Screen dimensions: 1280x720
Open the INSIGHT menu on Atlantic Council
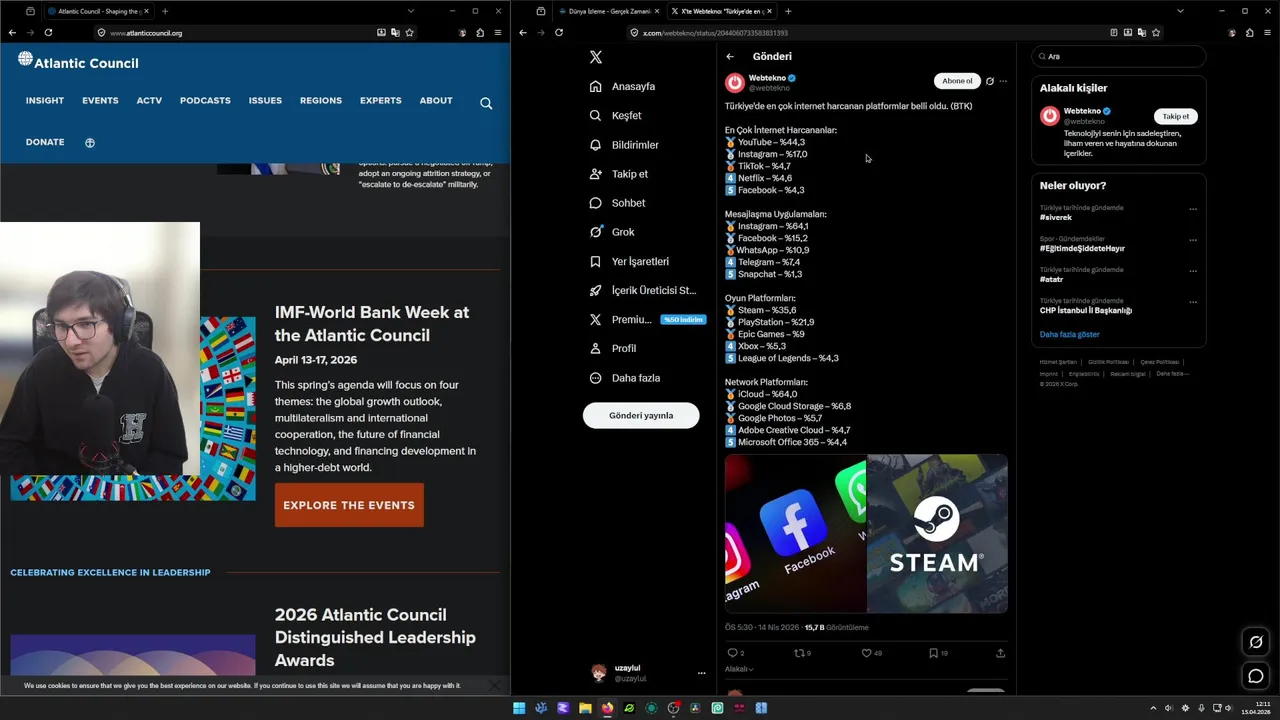coord(45,100)
